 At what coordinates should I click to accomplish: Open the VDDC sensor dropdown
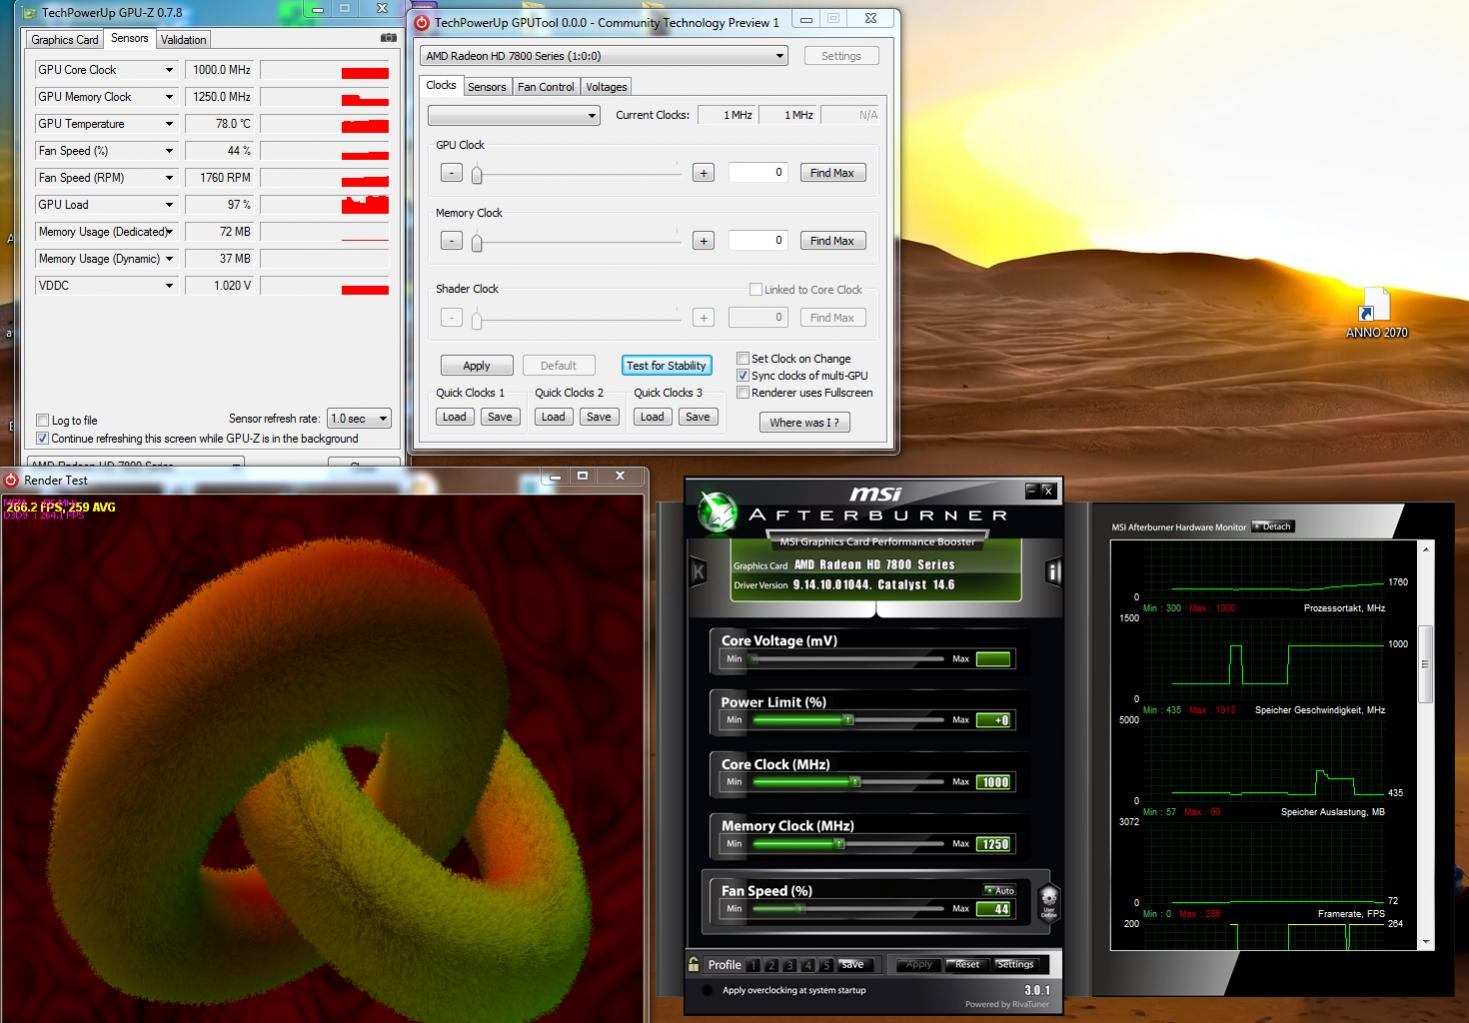pos(169,286)
